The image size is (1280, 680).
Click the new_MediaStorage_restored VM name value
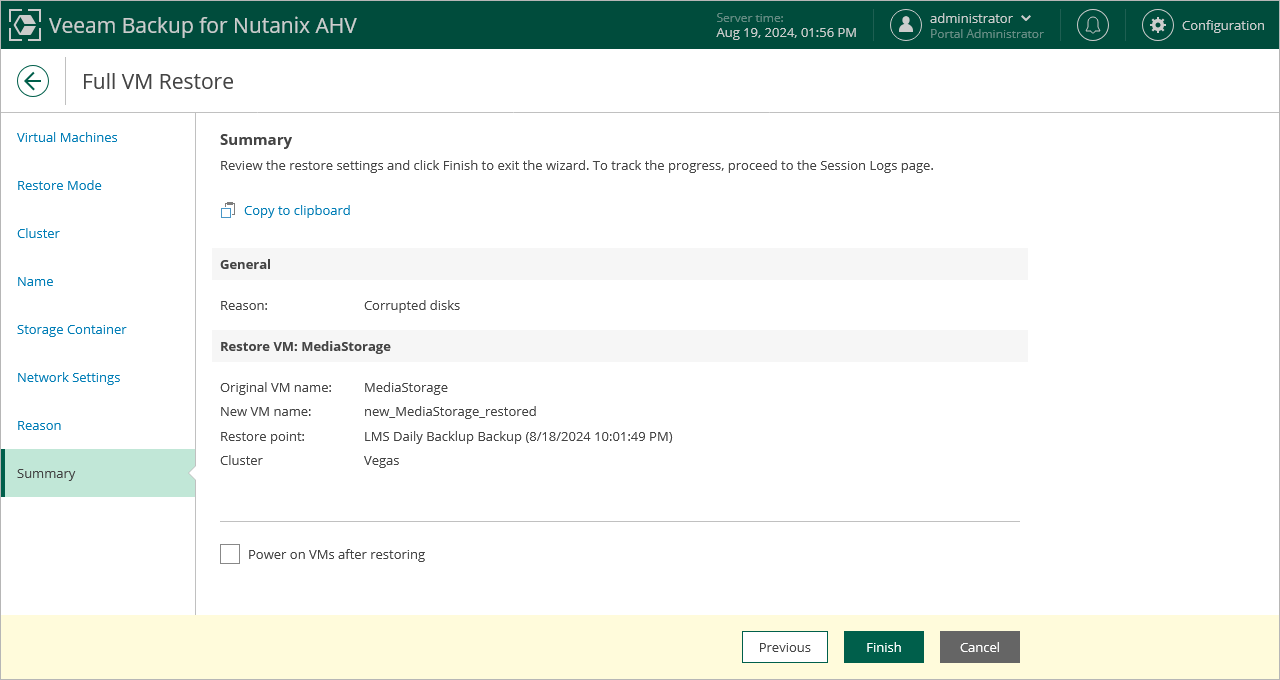click(450, 411)
